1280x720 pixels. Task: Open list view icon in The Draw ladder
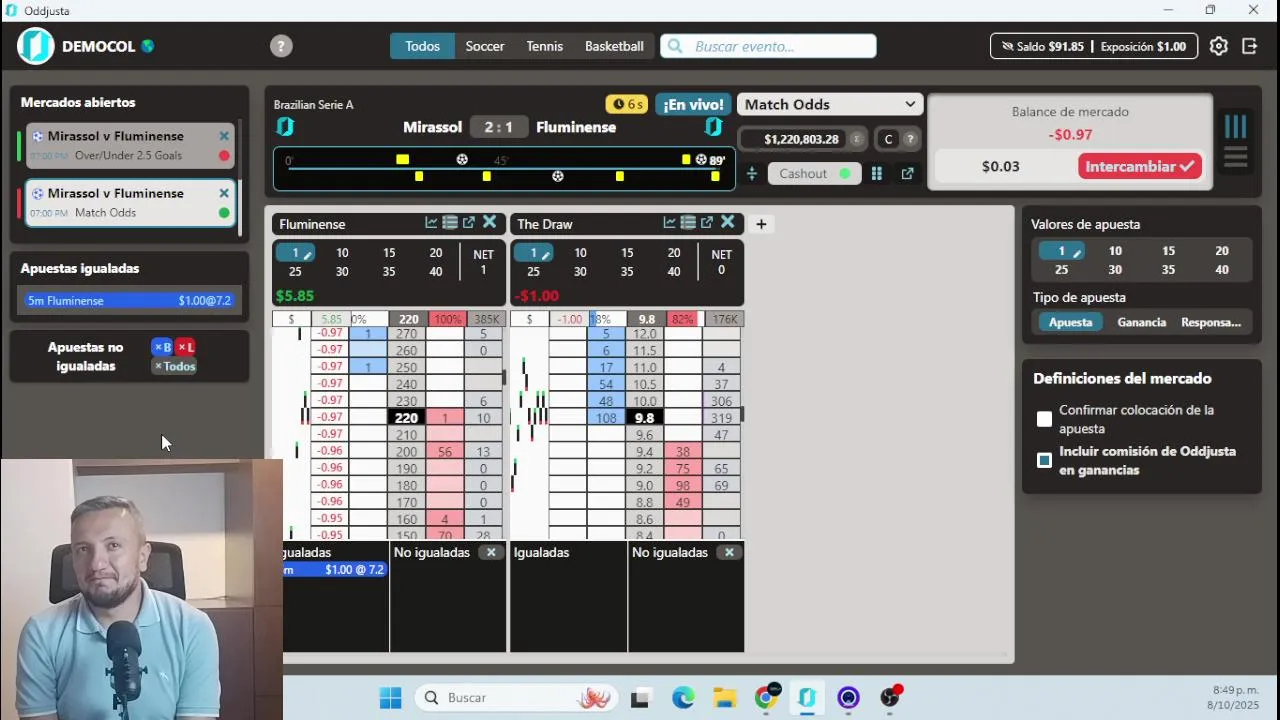pos(688,223)
